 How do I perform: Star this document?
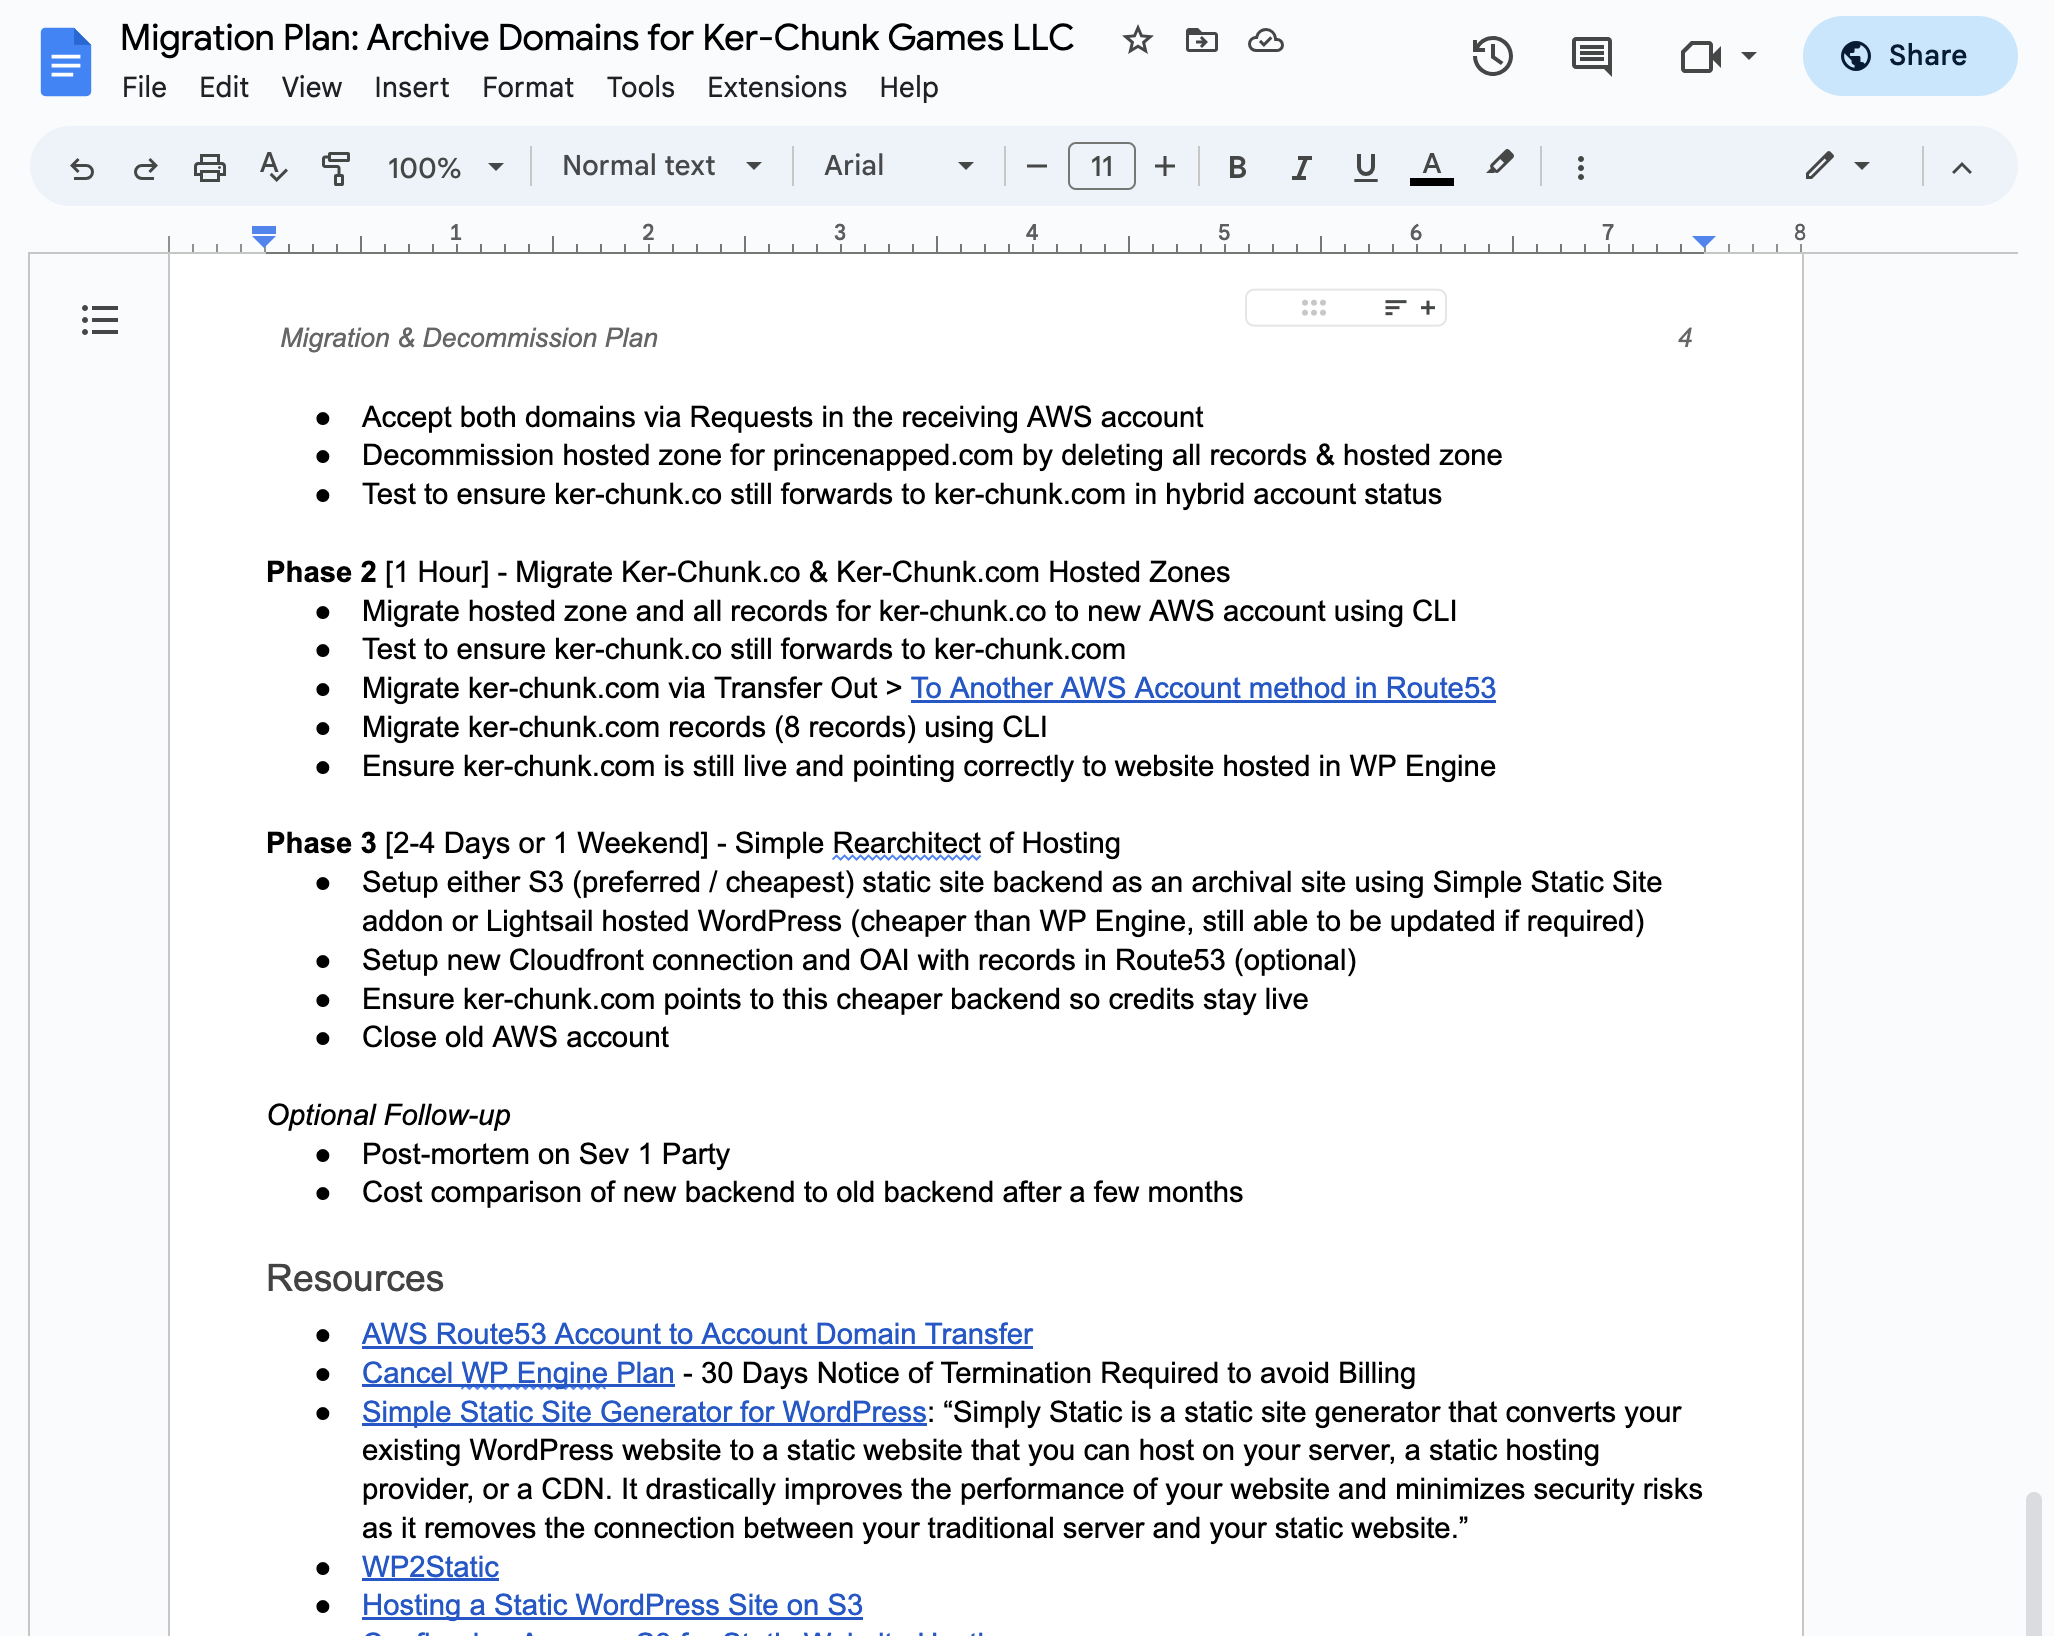point(1137,41)
